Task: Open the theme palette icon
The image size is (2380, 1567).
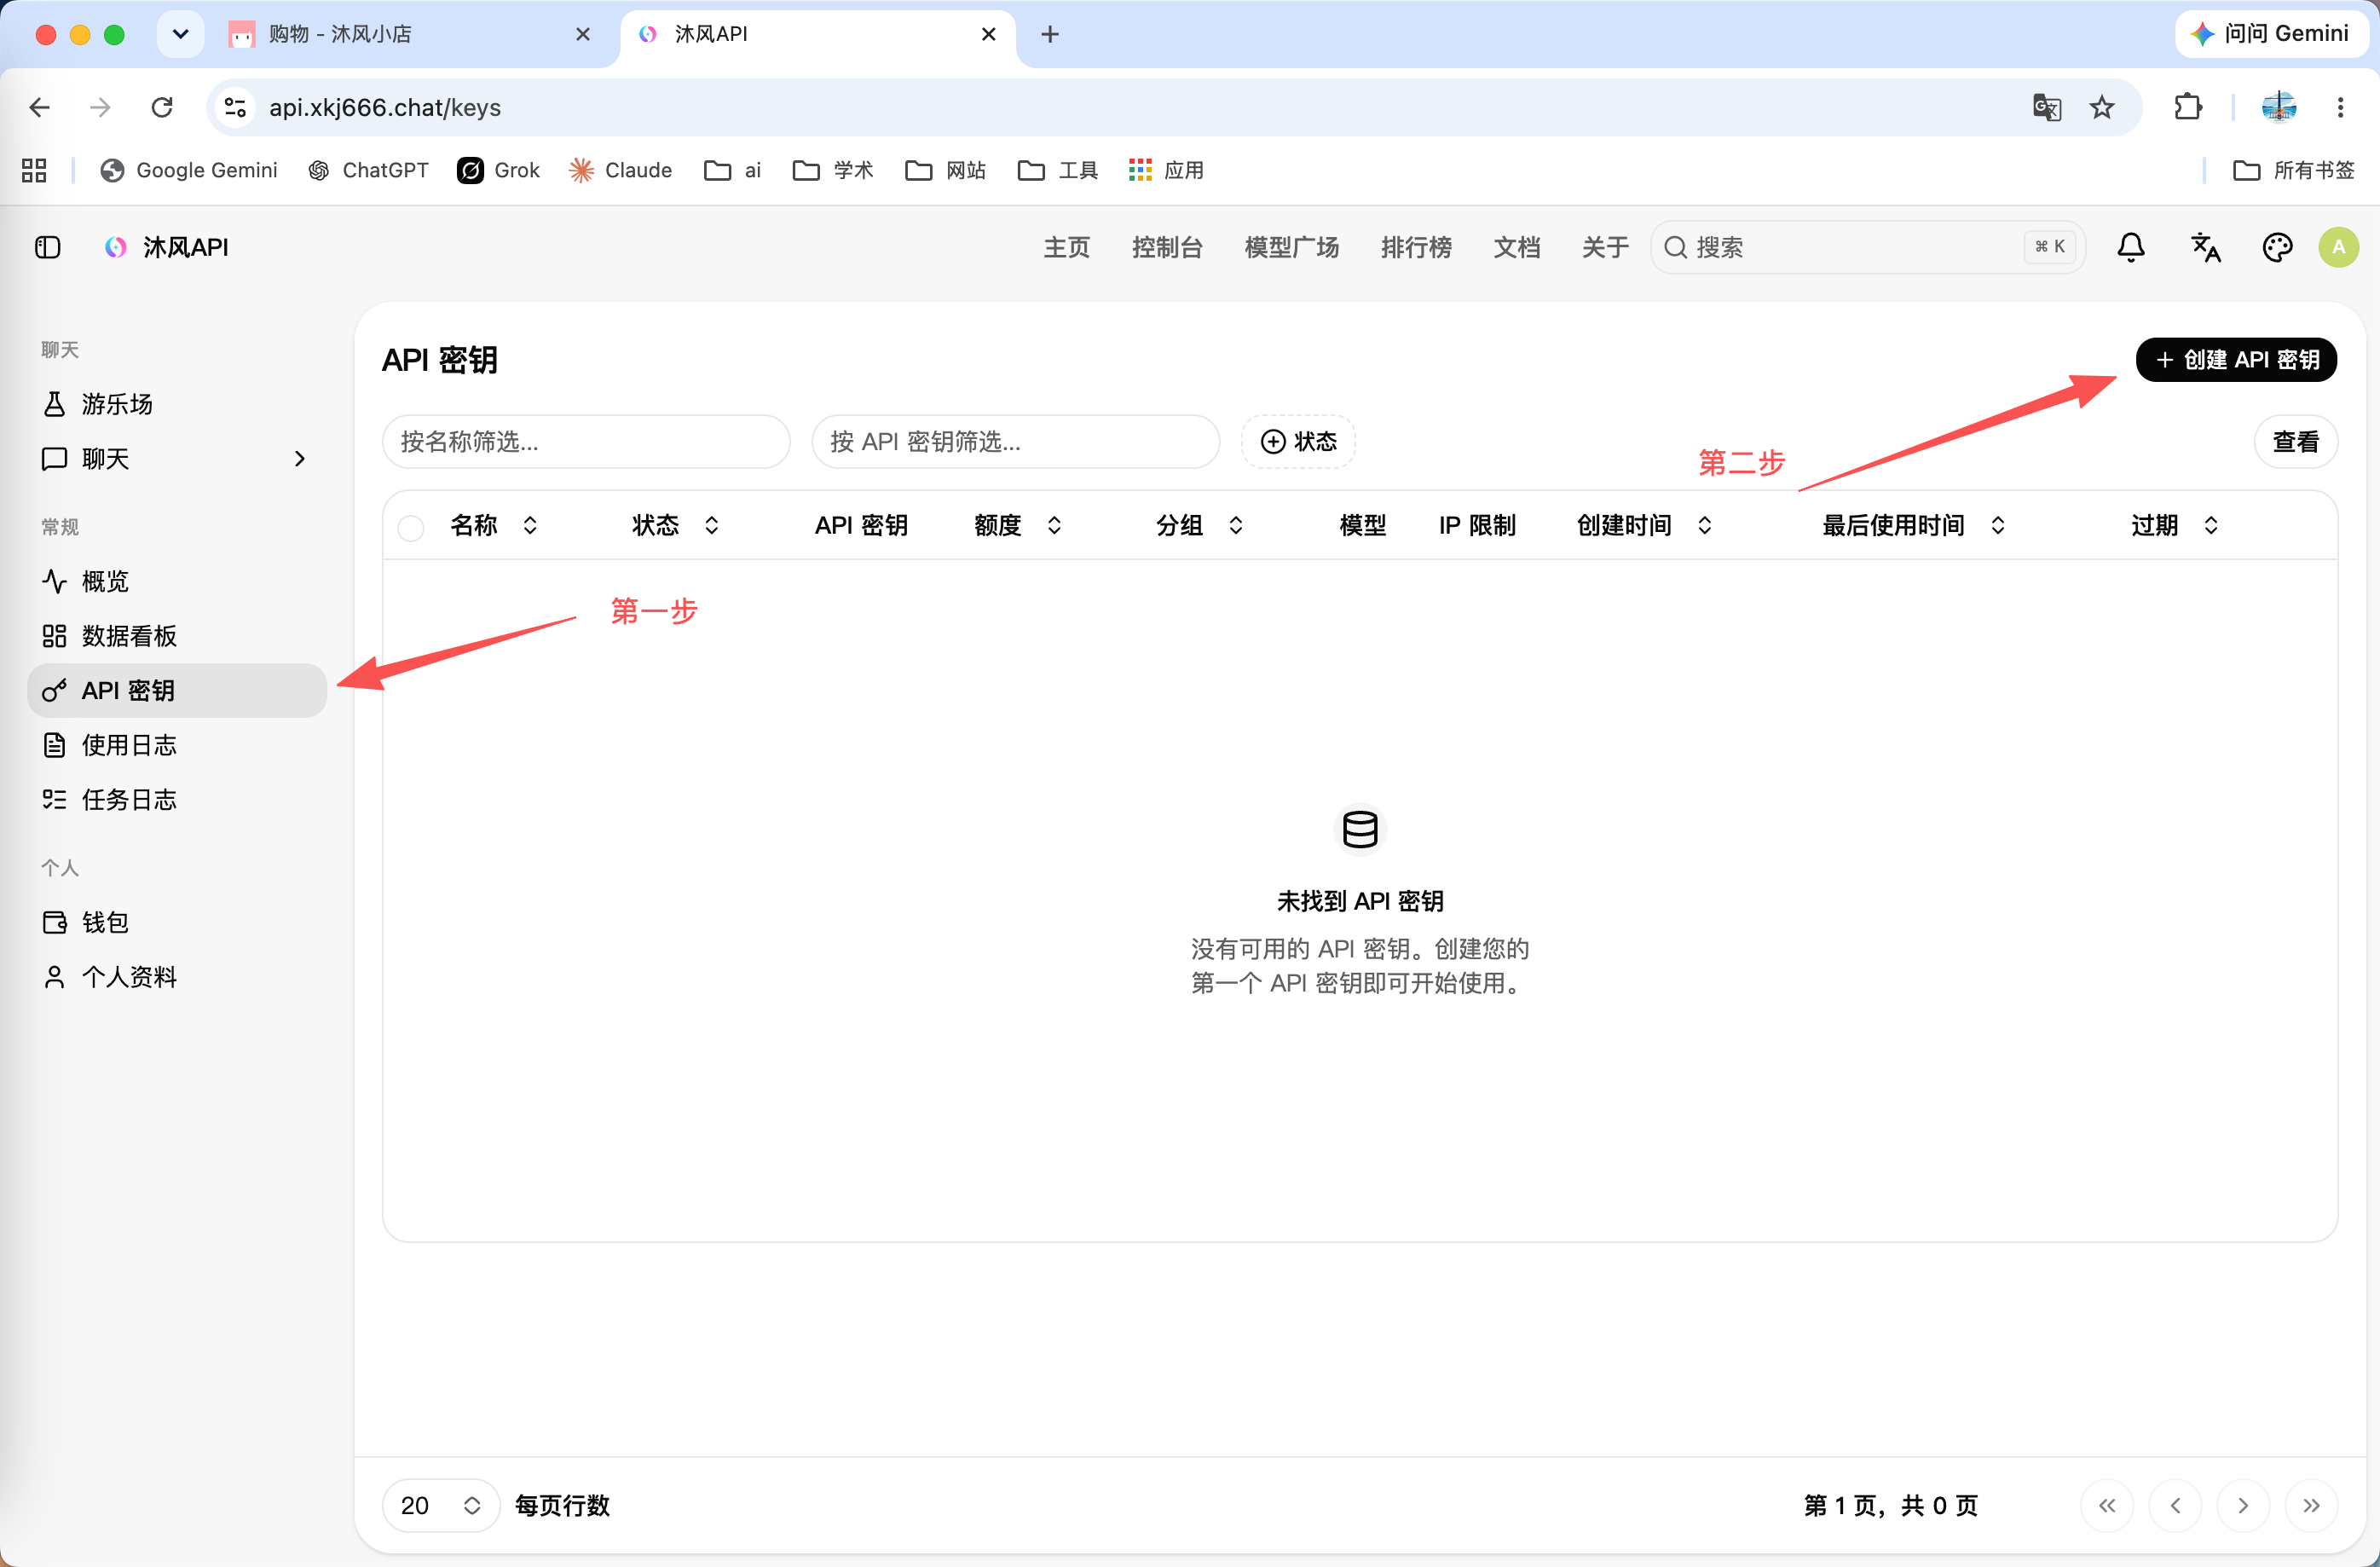Action: pyautogui.click(x=2277, y=247)
